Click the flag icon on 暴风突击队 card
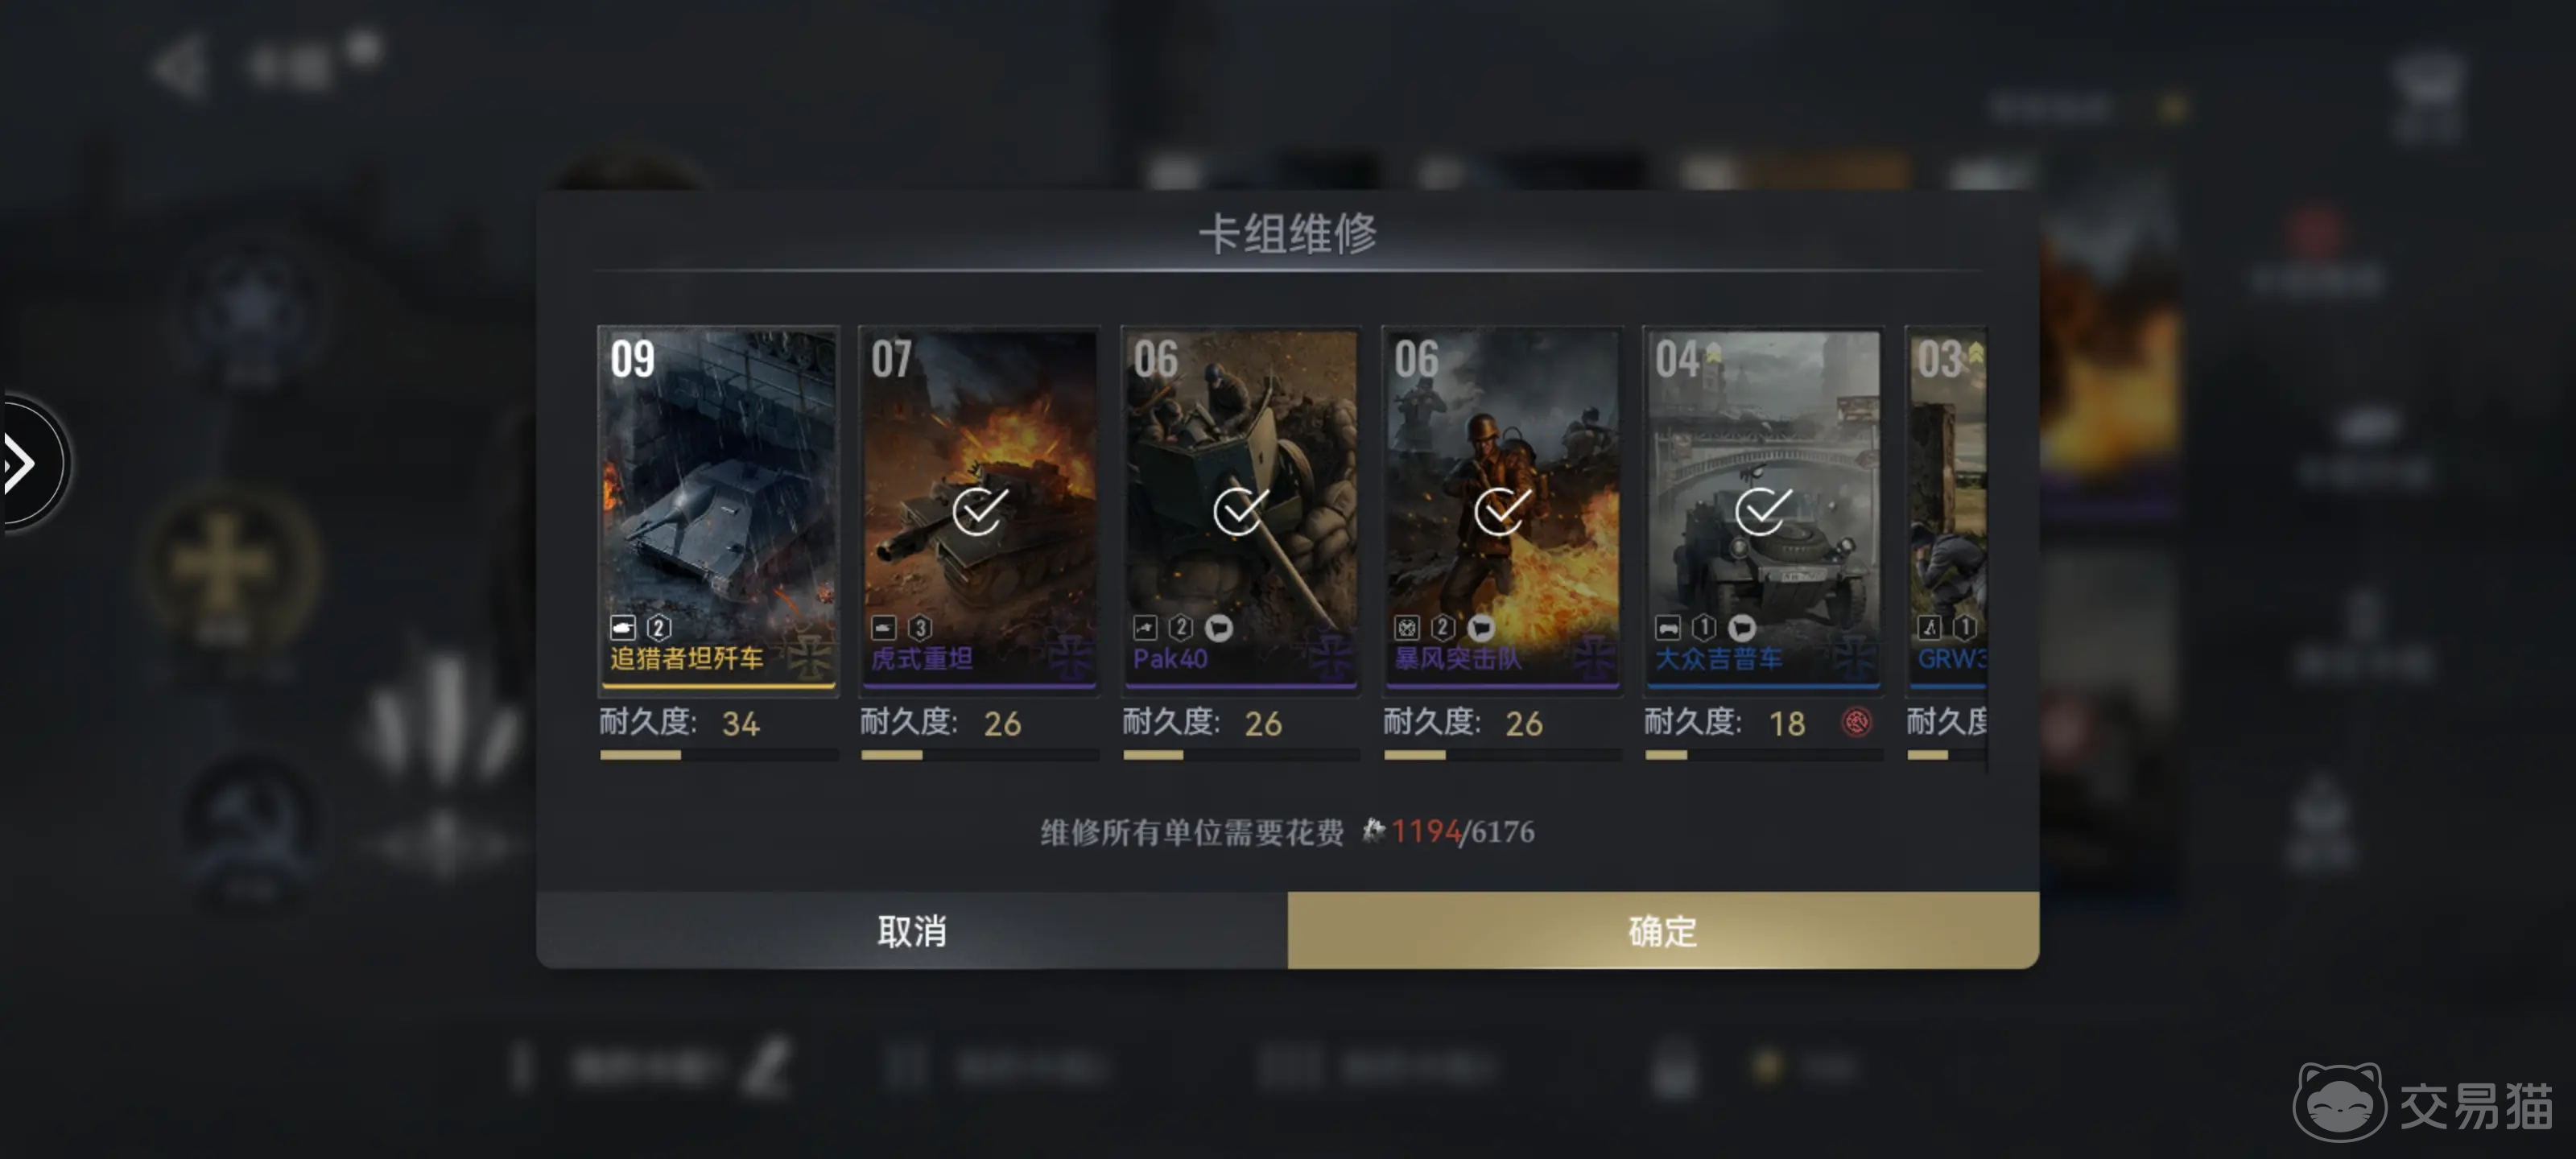Image resolution: width=2576 pixels, height=1159 pixels. pyautogui.click(x=1480, y=627)
